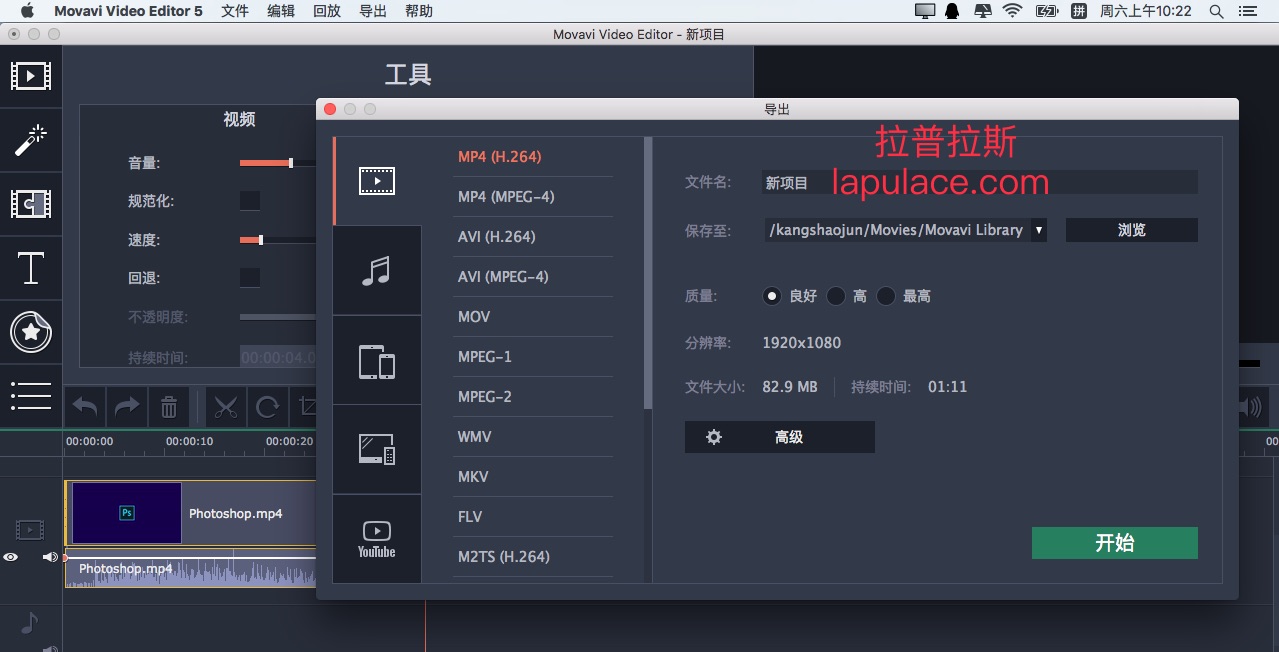This screenshot has height=652, width=1279.
Task: Select the Photoshop.mp4 video clip thumbnail
Action: point(127,513)
